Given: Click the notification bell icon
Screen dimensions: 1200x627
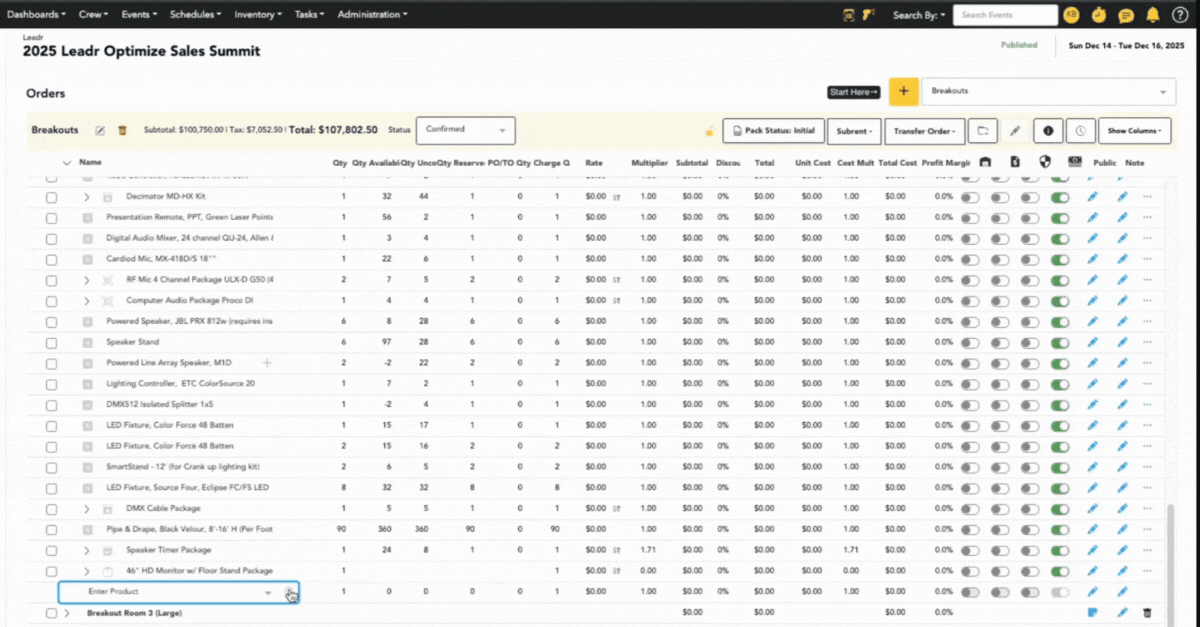Looking at the screenshot, I should coord(1153,15).
